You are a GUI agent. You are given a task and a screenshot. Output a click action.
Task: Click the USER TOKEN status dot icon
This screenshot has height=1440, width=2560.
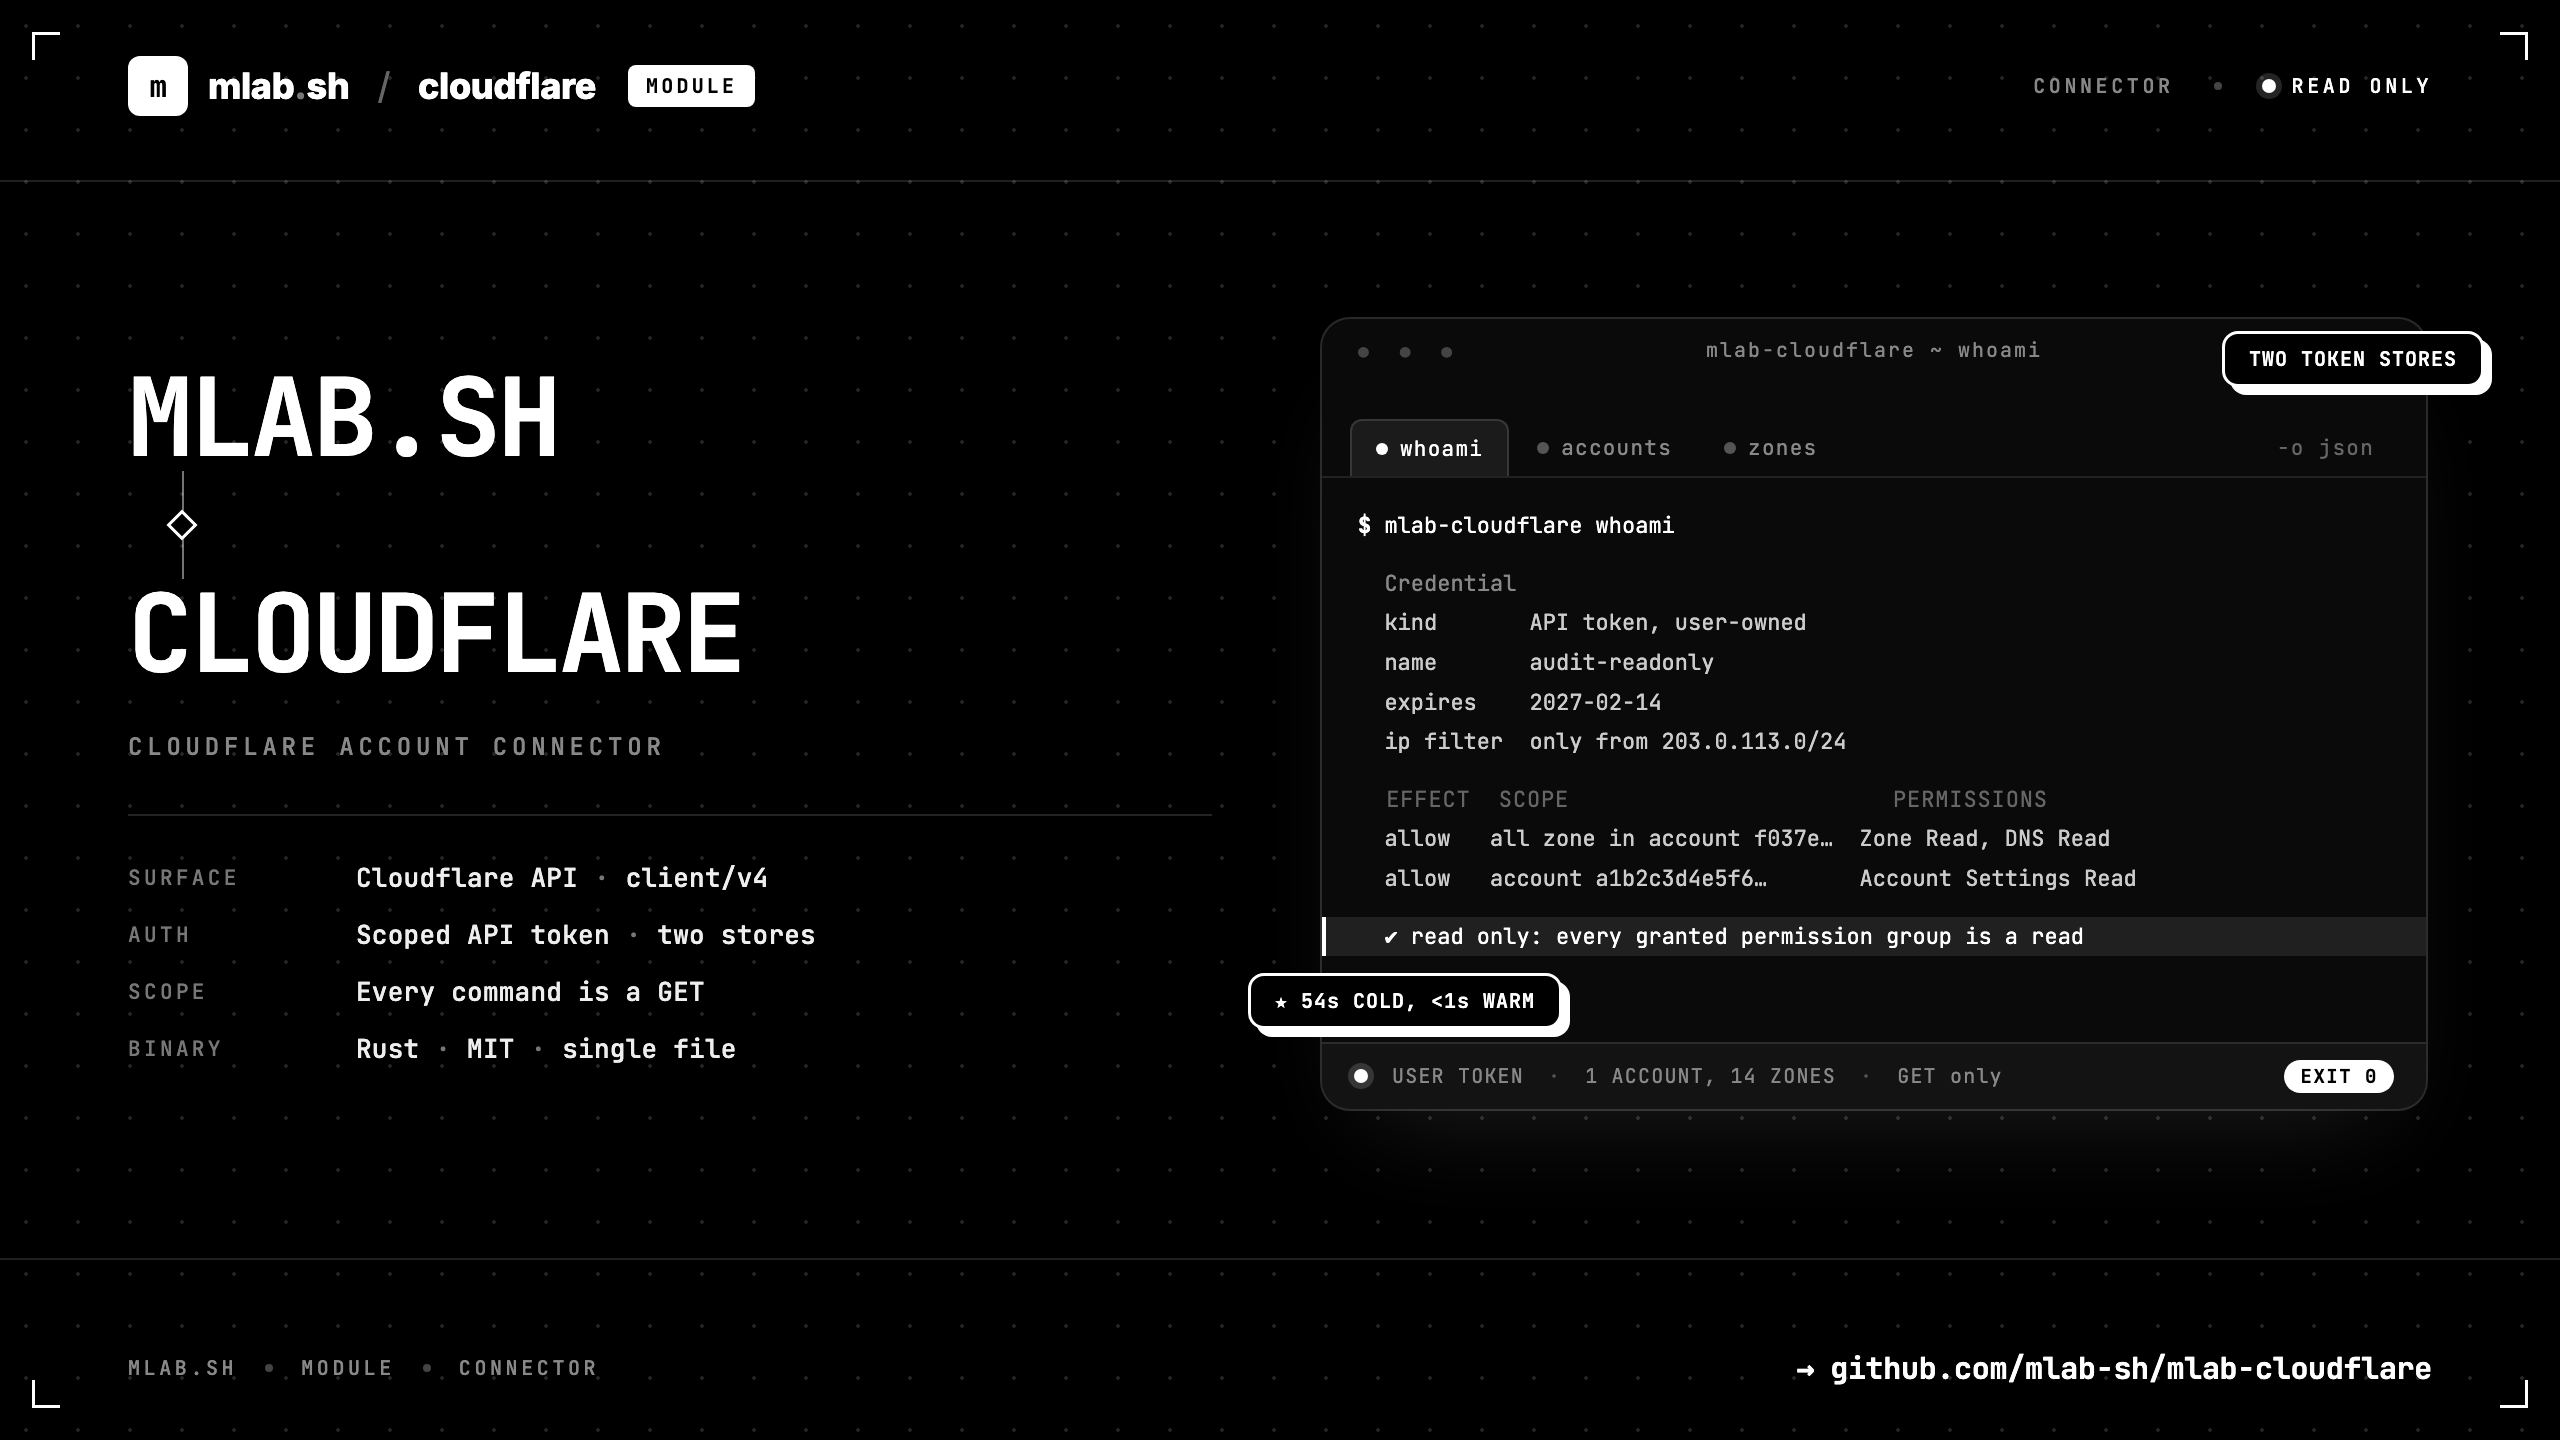(1361, 1076)
